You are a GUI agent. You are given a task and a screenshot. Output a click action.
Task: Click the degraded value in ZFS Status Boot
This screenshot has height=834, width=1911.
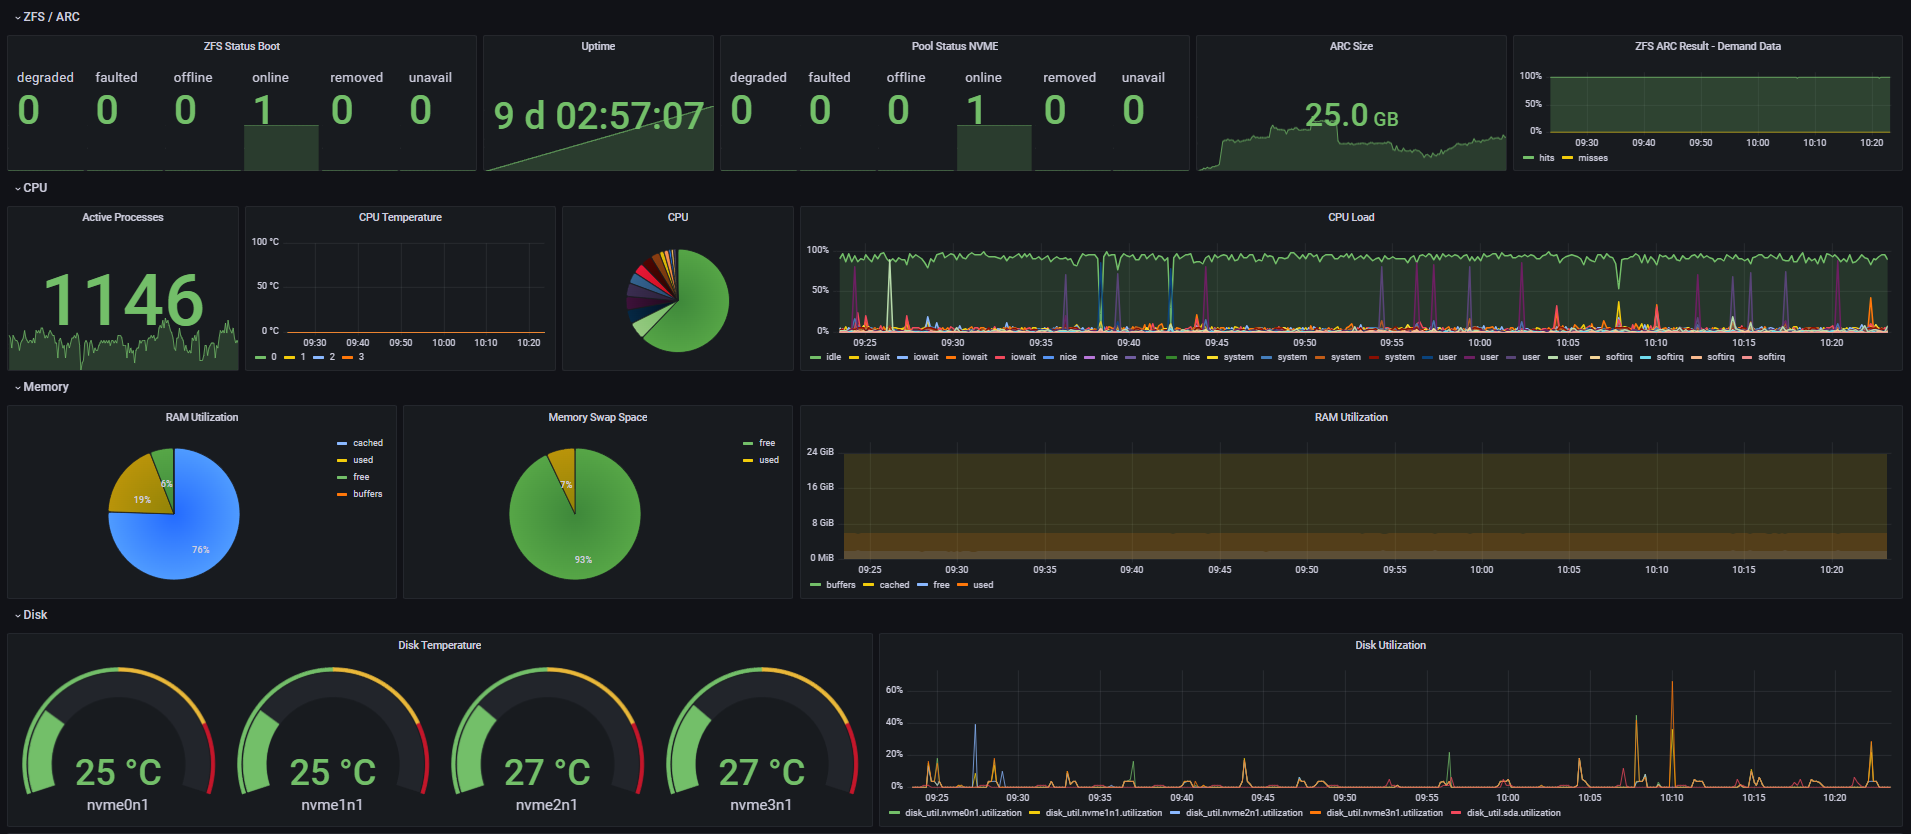(29, 110)
